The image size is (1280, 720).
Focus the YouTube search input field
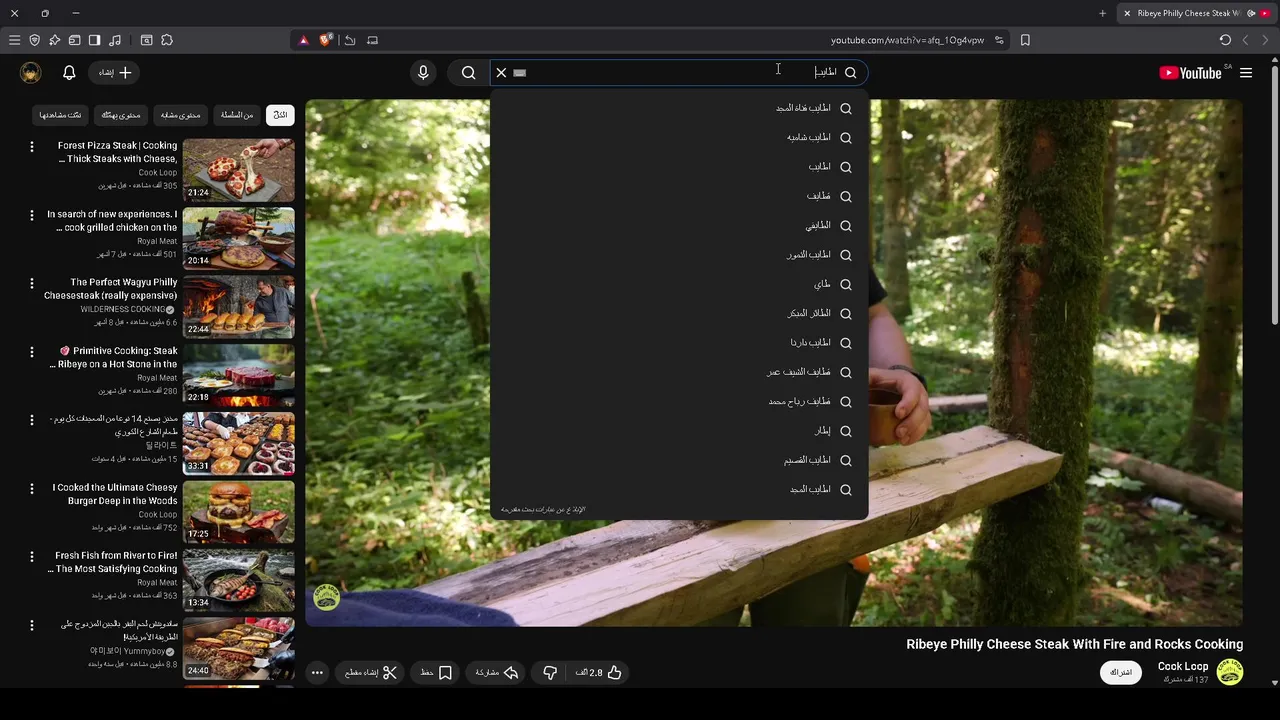[x=680, y=72]
